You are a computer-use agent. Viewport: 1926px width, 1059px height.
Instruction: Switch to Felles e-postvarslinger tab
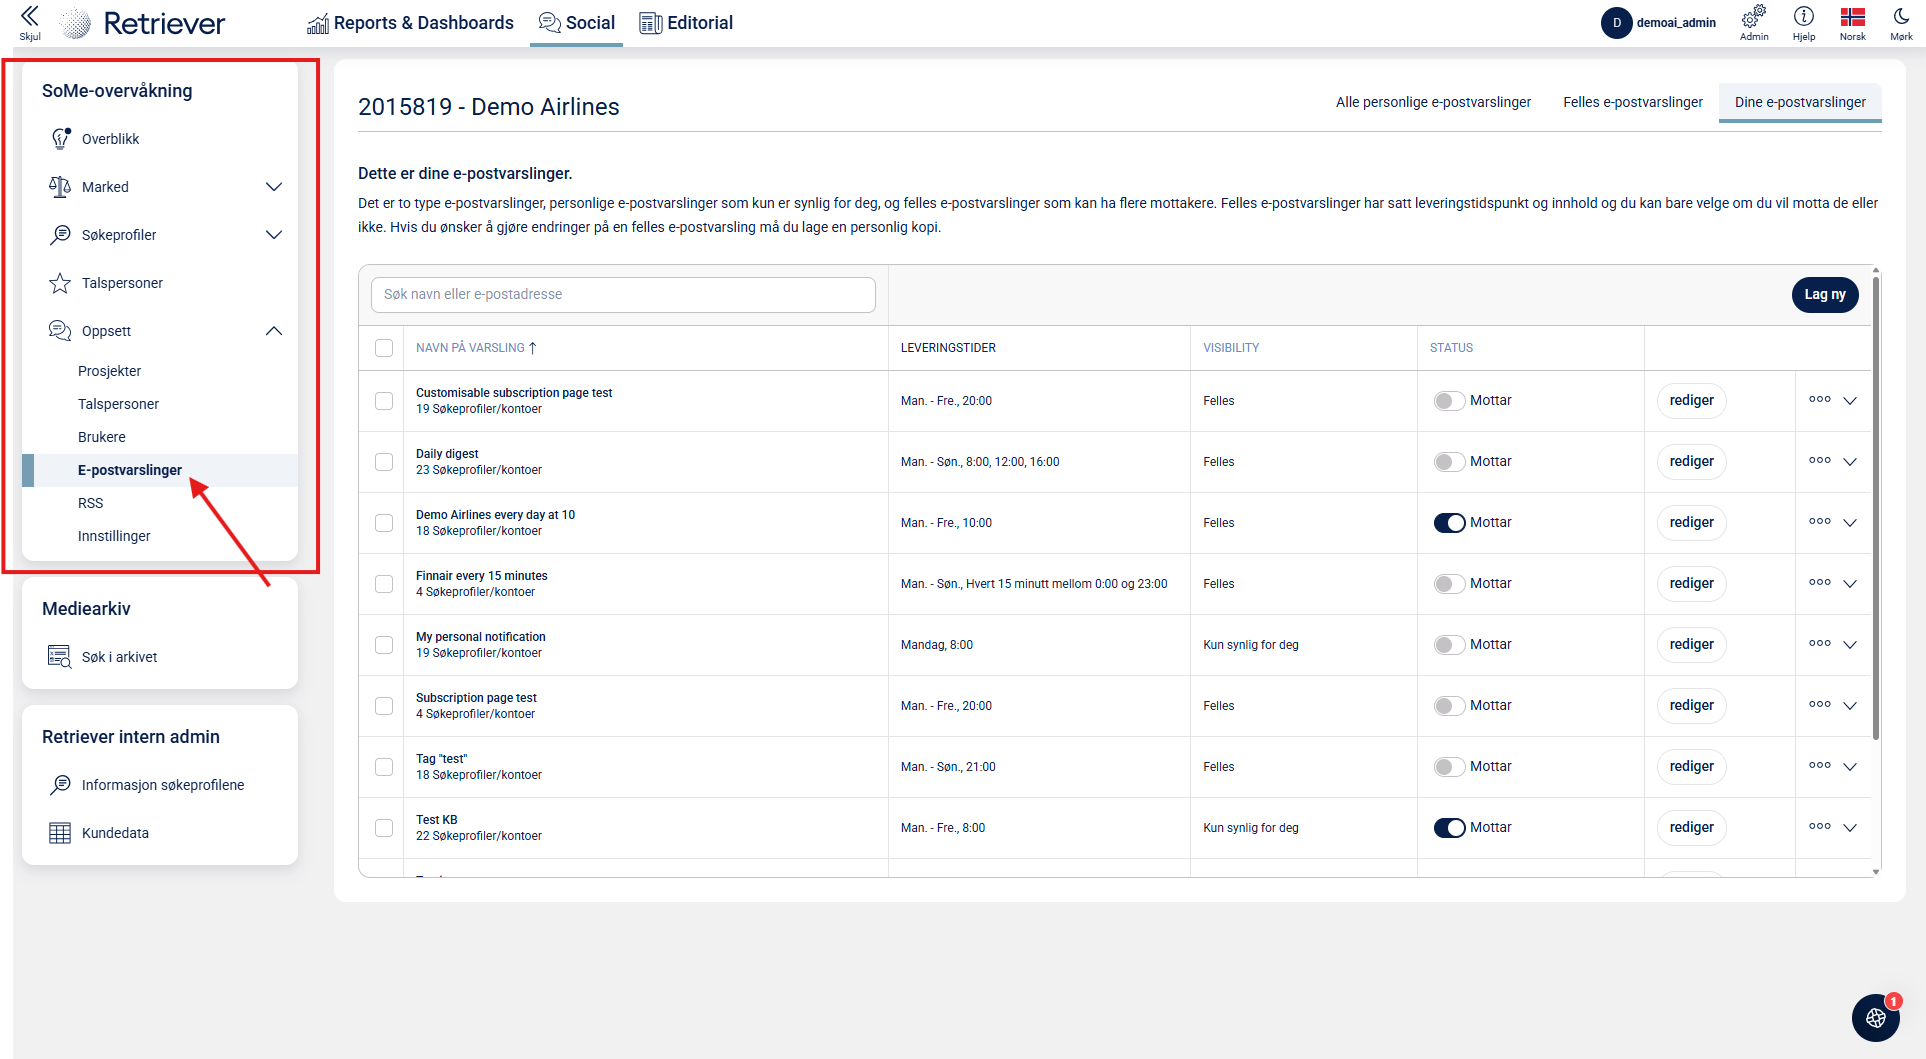pyautogui.click(x=1632, y=102)
